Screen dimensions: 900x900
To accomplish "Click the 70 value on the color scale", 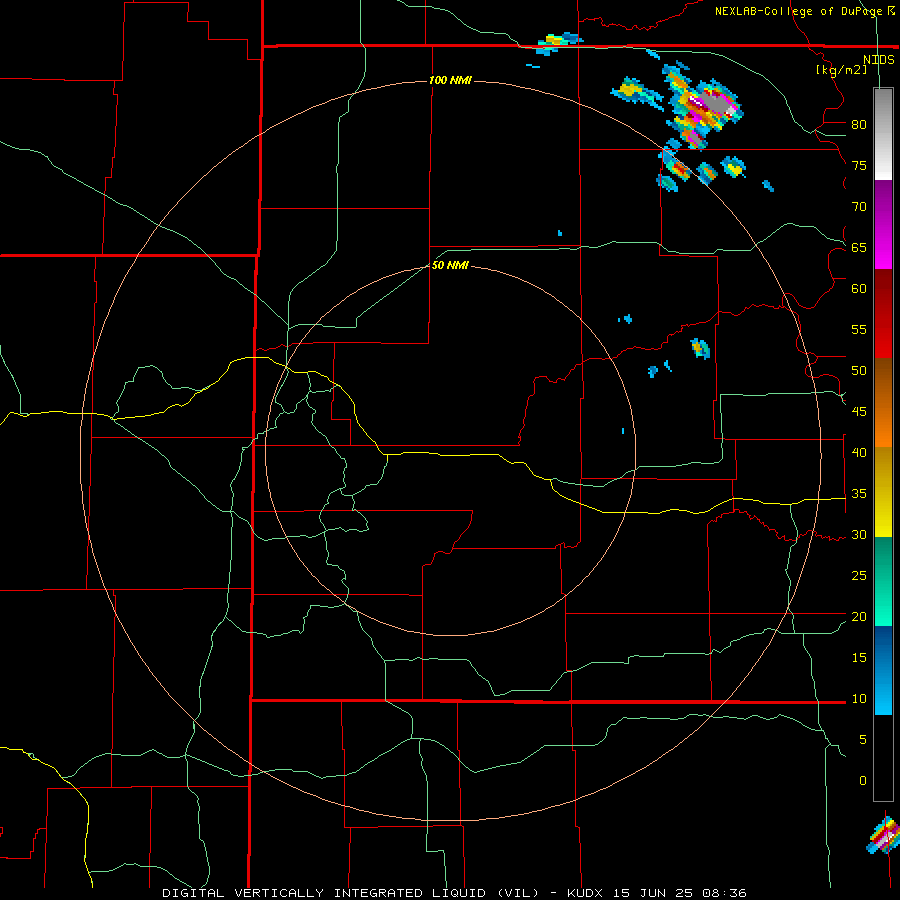I will click(859, 207).
